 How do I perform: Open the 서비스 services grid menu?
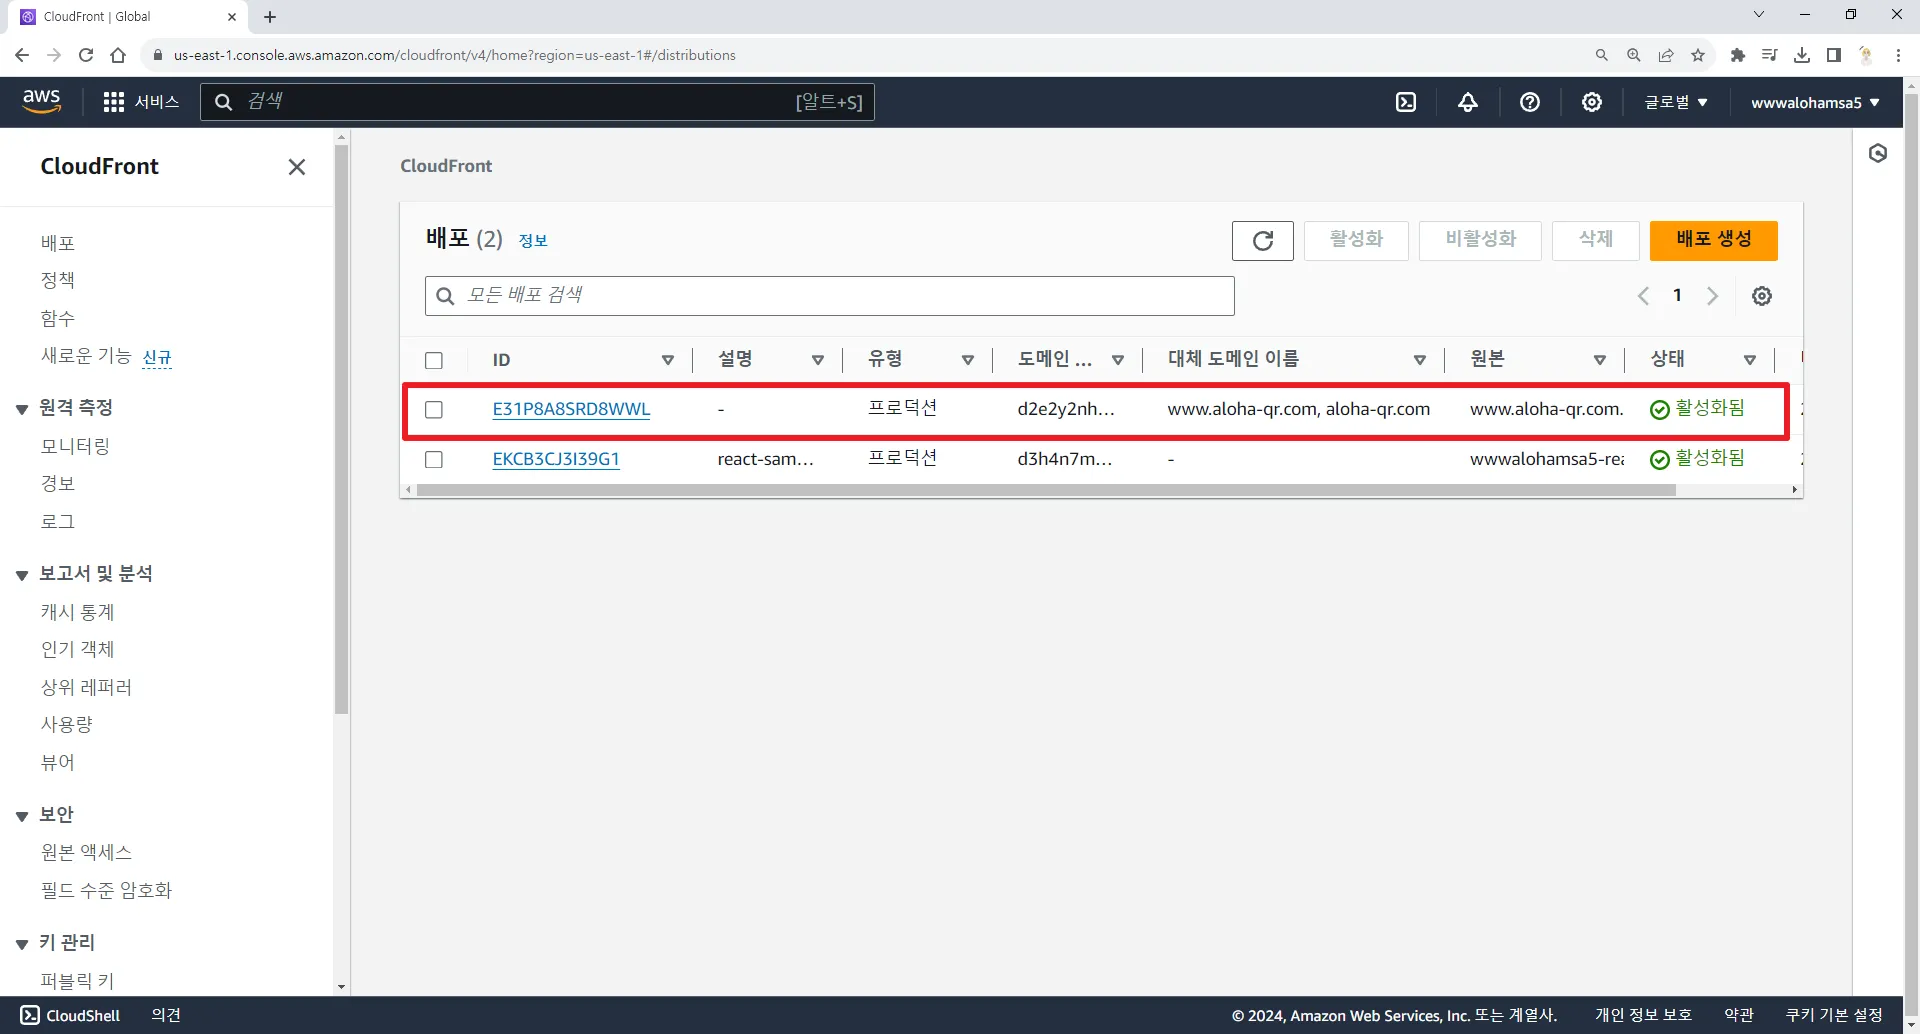click(141, 102)
